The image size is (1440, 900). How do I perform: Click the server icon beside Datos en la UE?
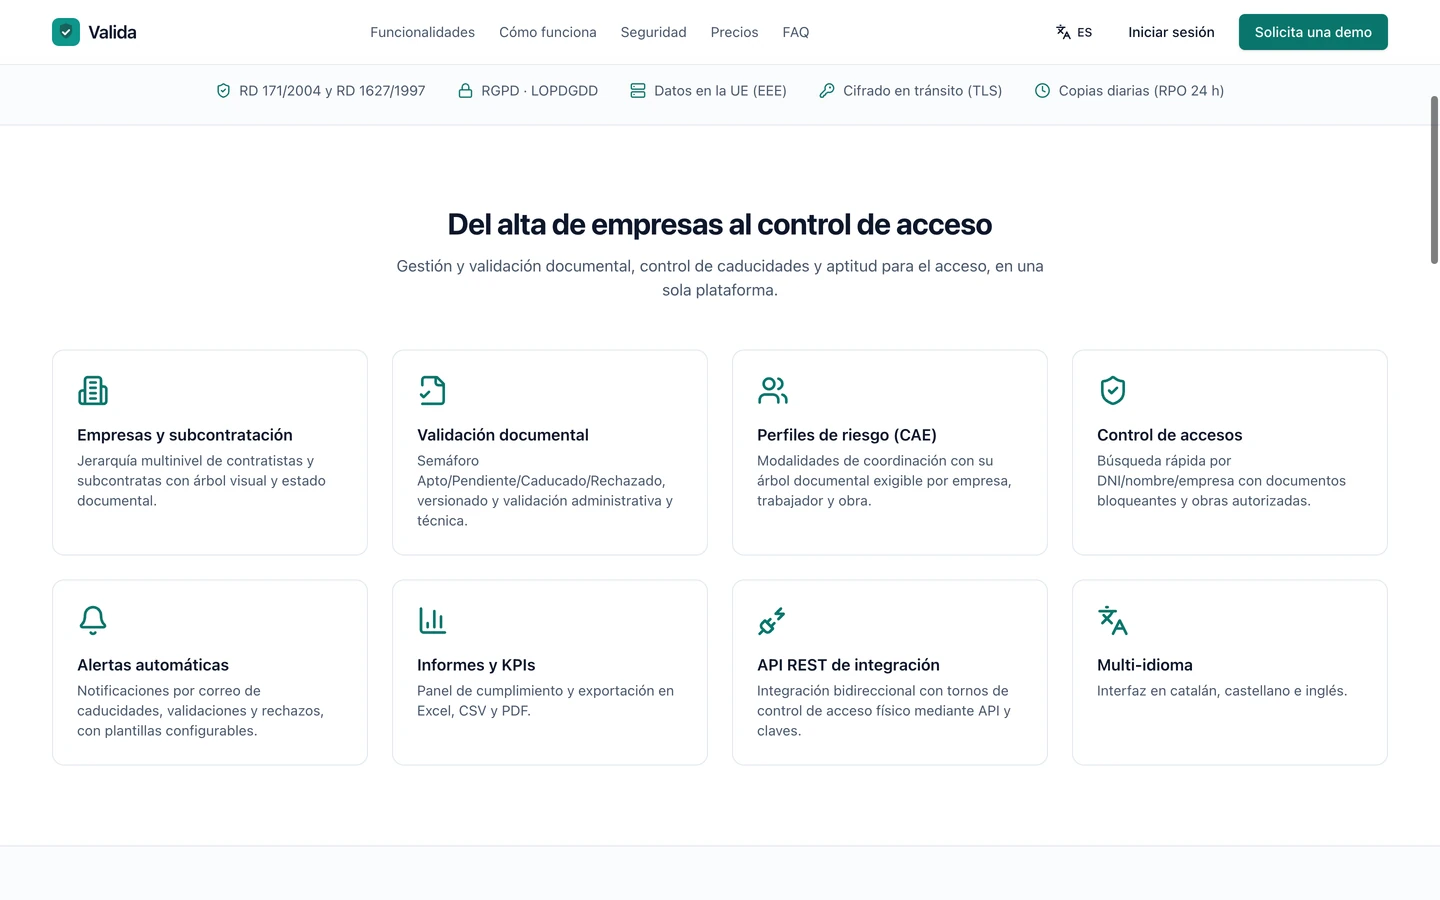point(638,91)
